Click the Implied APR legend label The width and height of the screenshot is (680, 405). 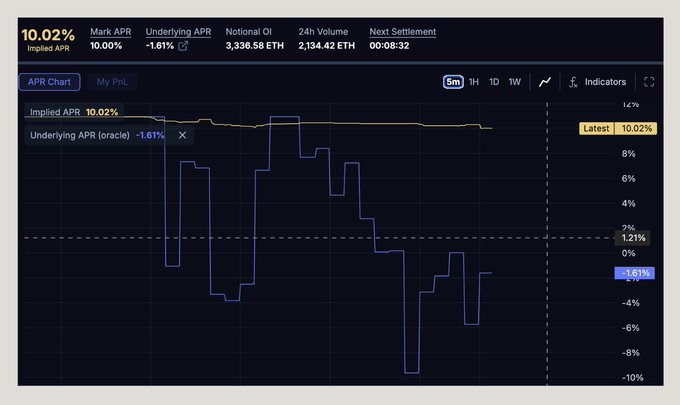[x=55, y=113]
